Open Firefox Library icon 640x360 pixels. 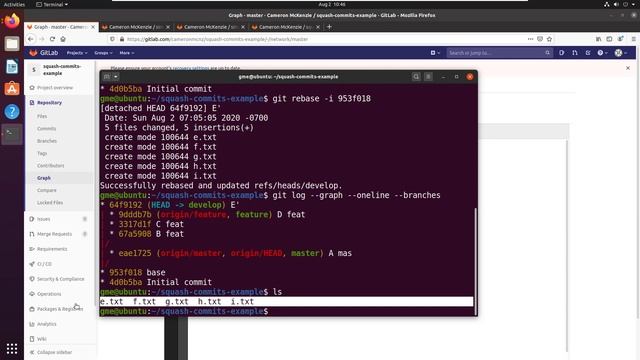click(598, 39)
